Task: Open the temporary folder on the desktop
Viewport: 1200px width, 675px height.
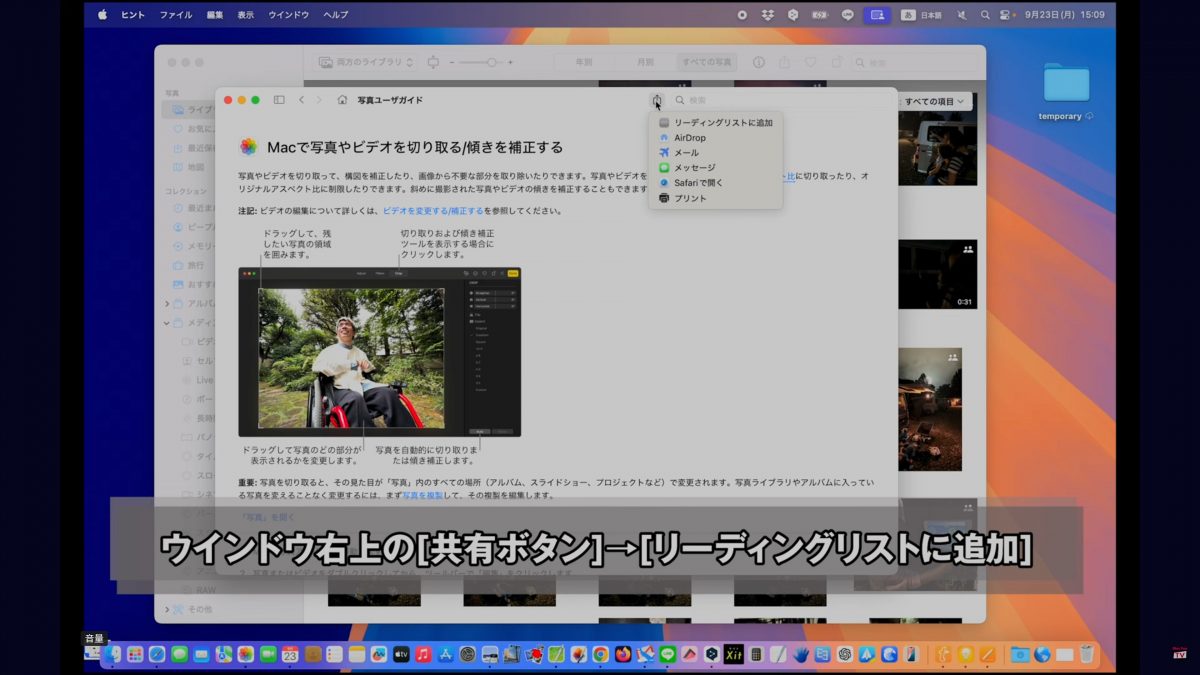Action: [x=1066, y=90]
